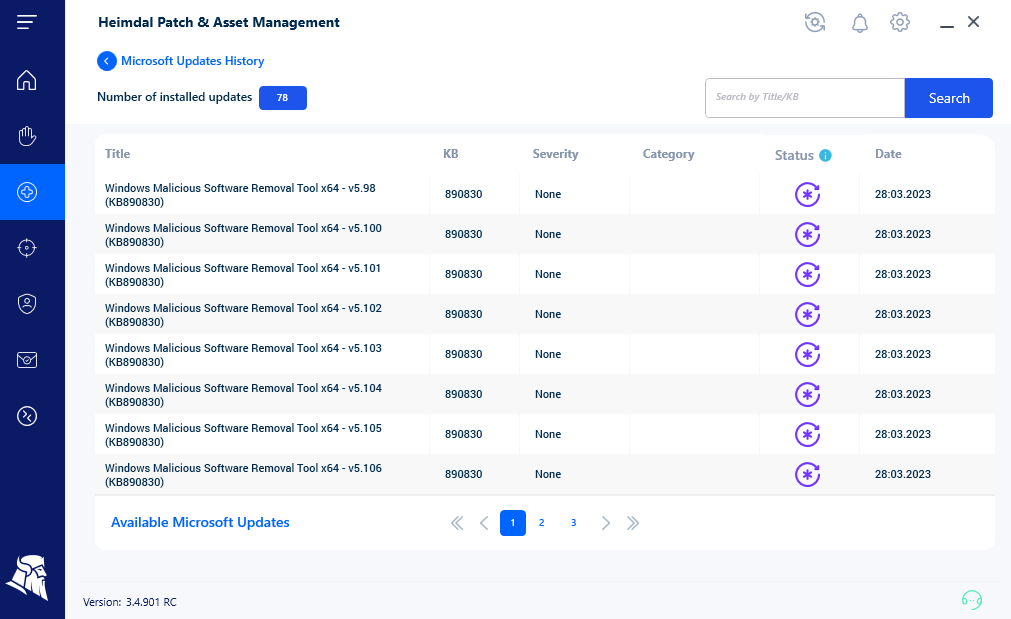Screen dimensions: 1011x619
Task: Jump to the first page of results
Action: [457, 523]
